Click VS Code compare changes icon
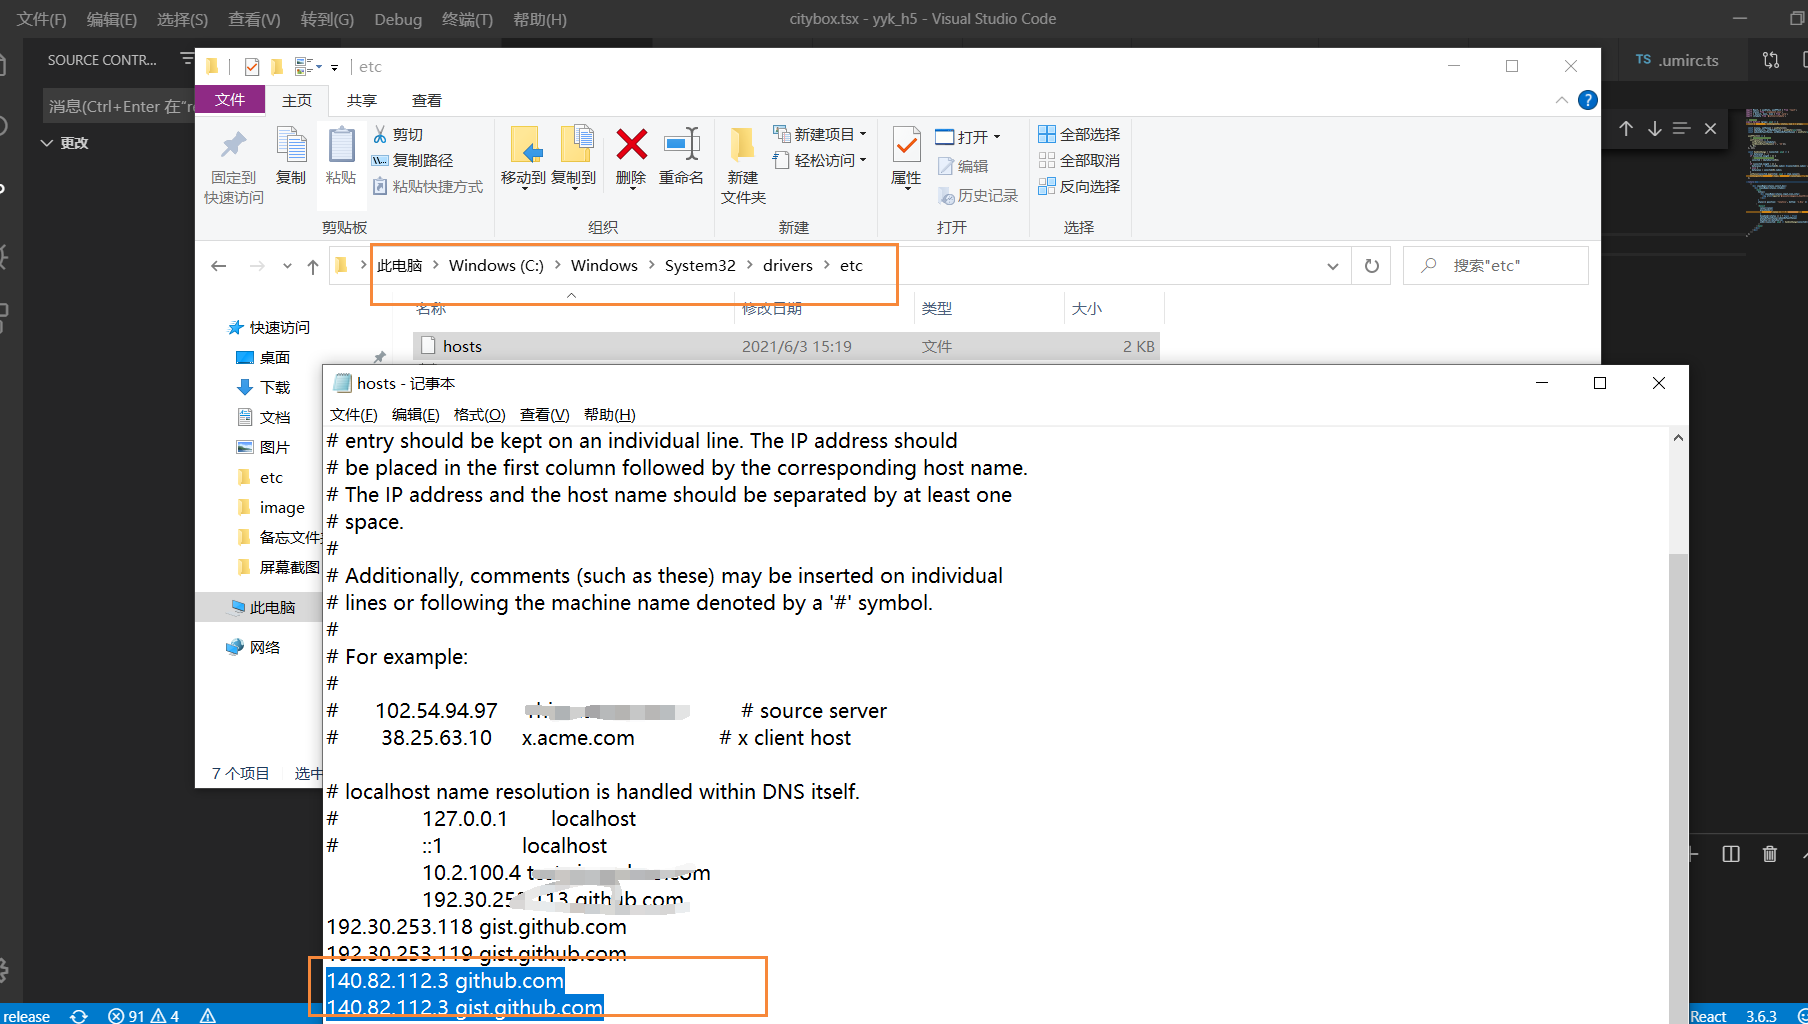The height and width of the screenshot is (1024, 1808). coord(1771,60)
